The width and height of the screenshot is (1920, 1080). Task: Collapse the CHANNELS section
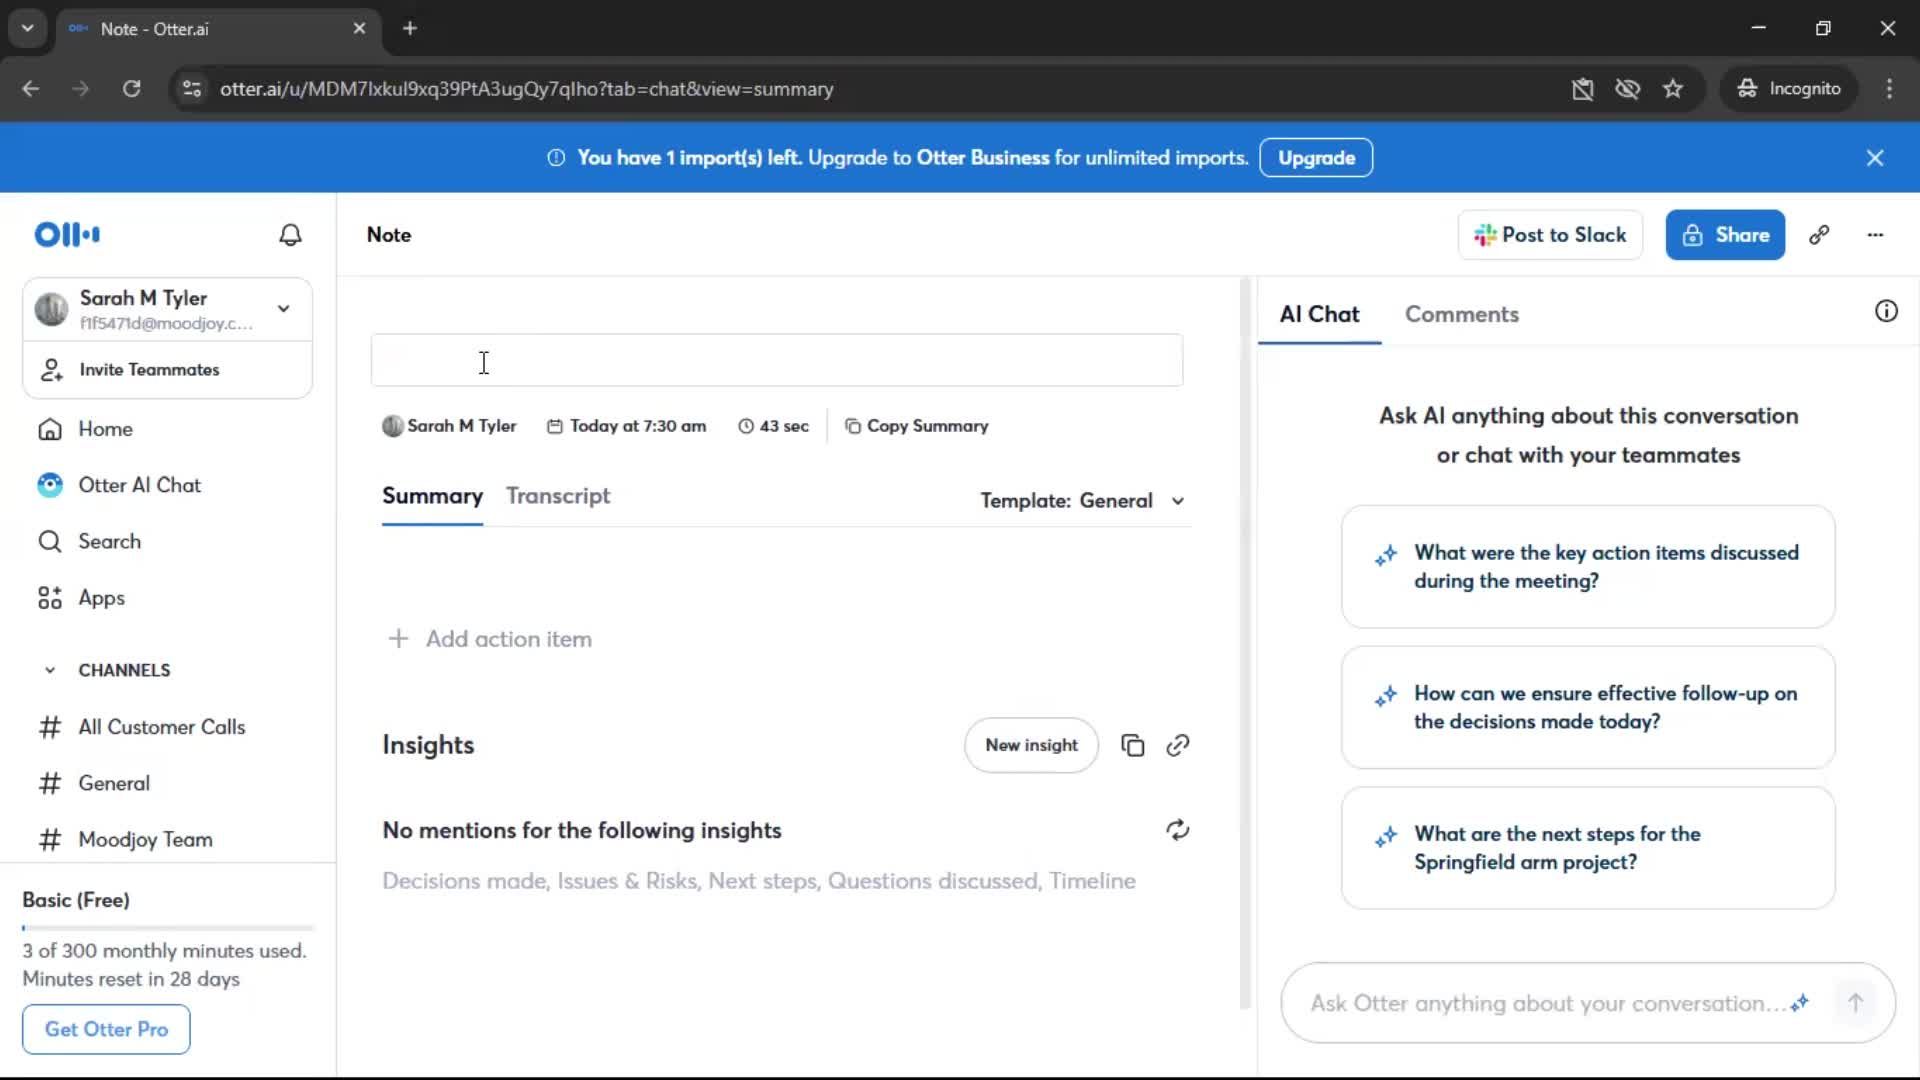tap(50, 670)
